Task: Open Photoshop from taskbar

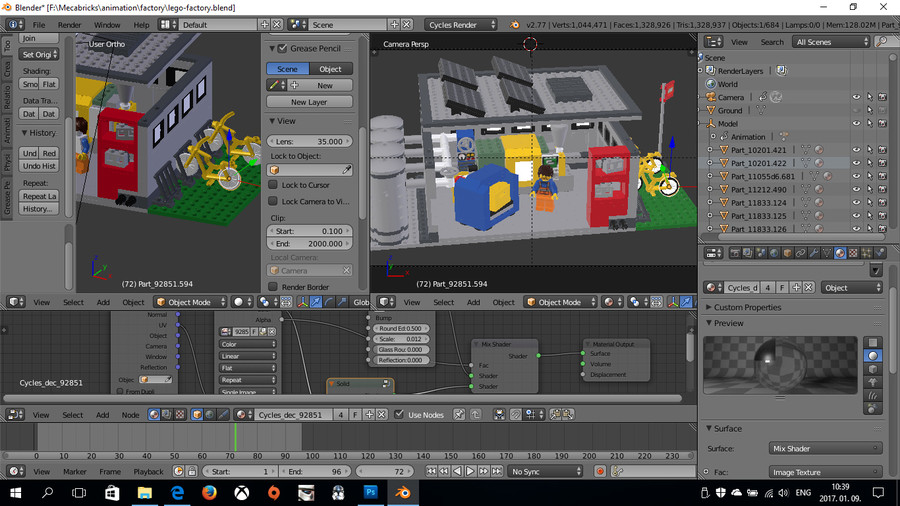Action: 370,493
